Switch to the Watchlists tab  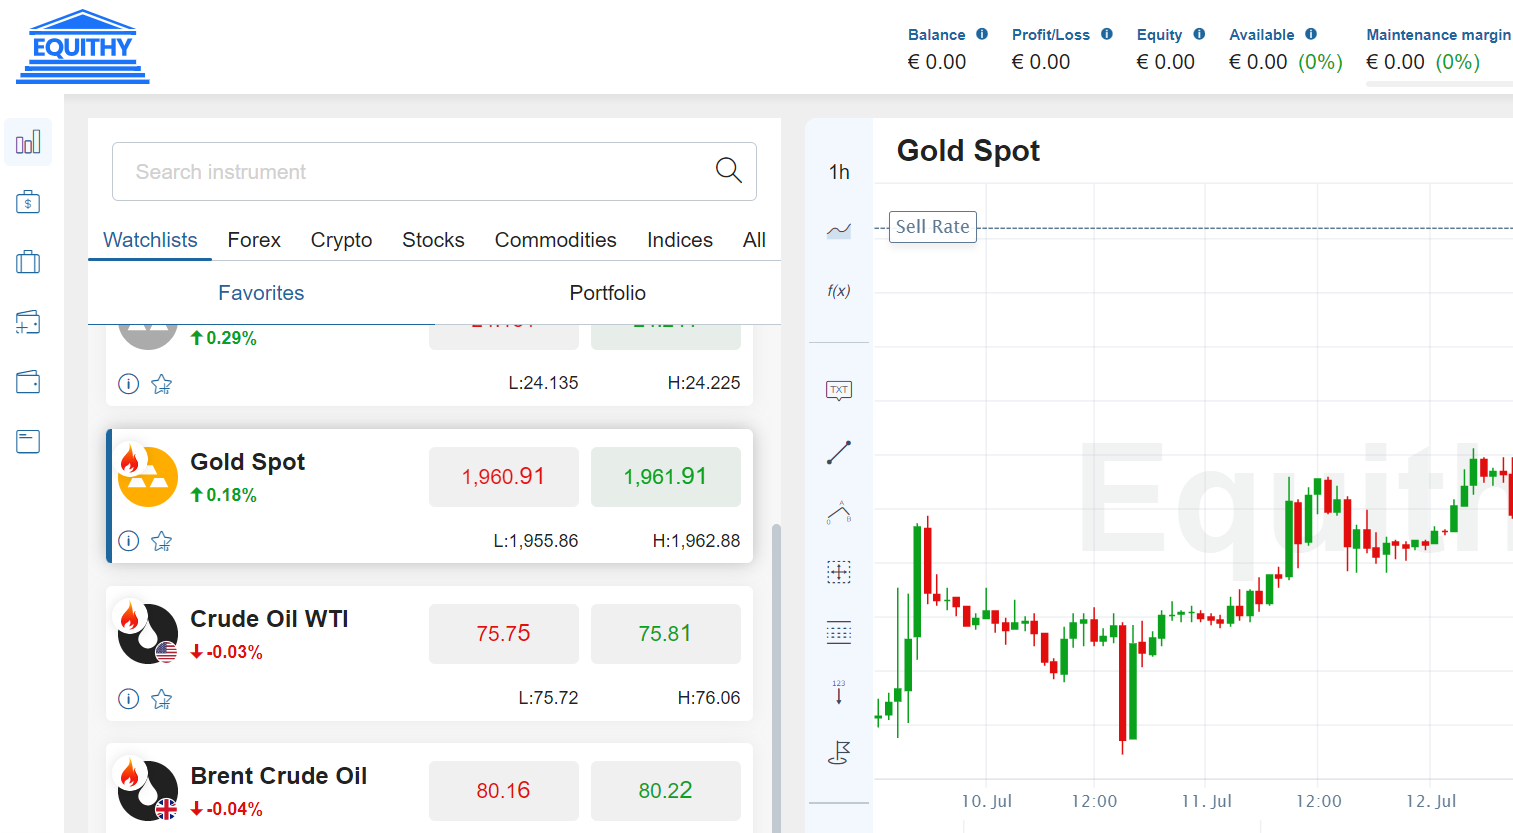pos(150,240)
